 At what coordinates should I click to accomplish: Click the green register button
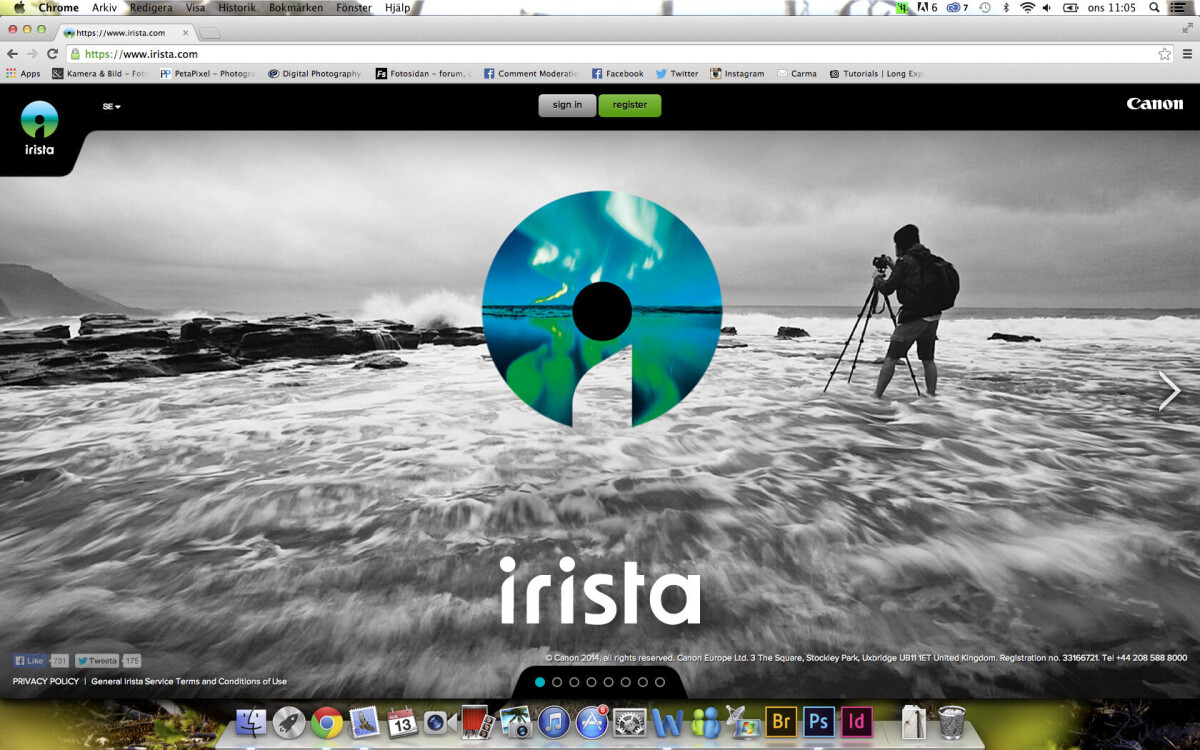[x=630, y=105]
